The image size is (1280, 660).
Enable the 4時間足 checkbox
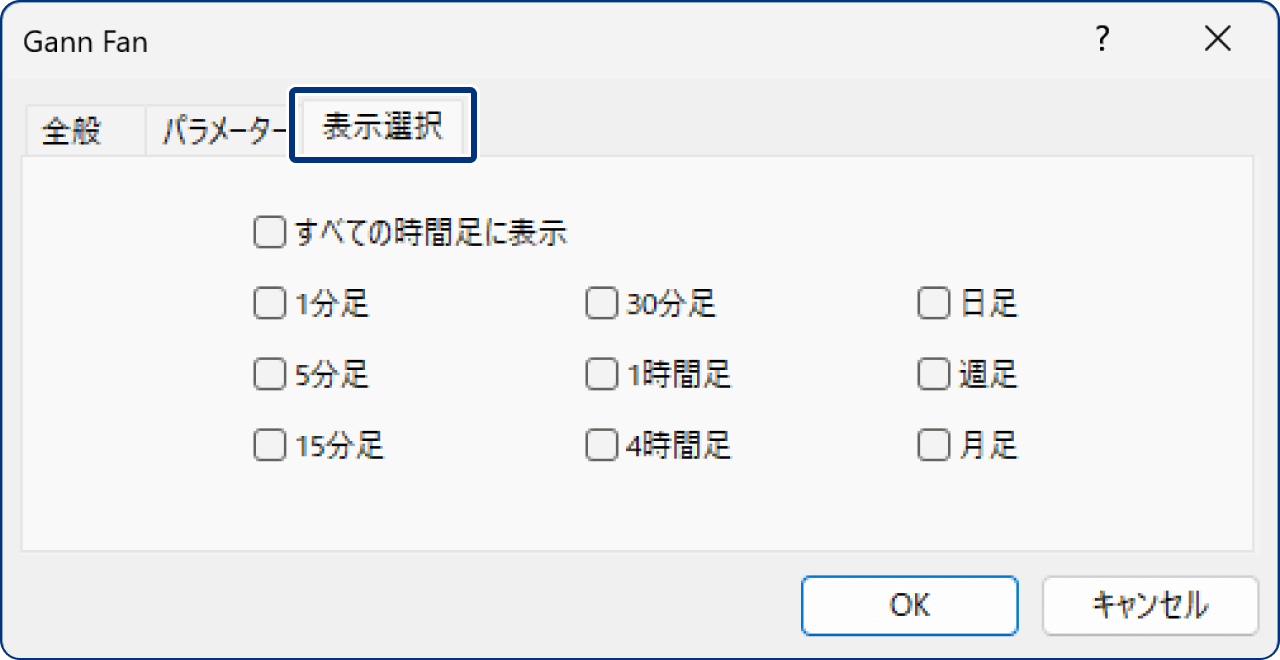tap(601, 444)
